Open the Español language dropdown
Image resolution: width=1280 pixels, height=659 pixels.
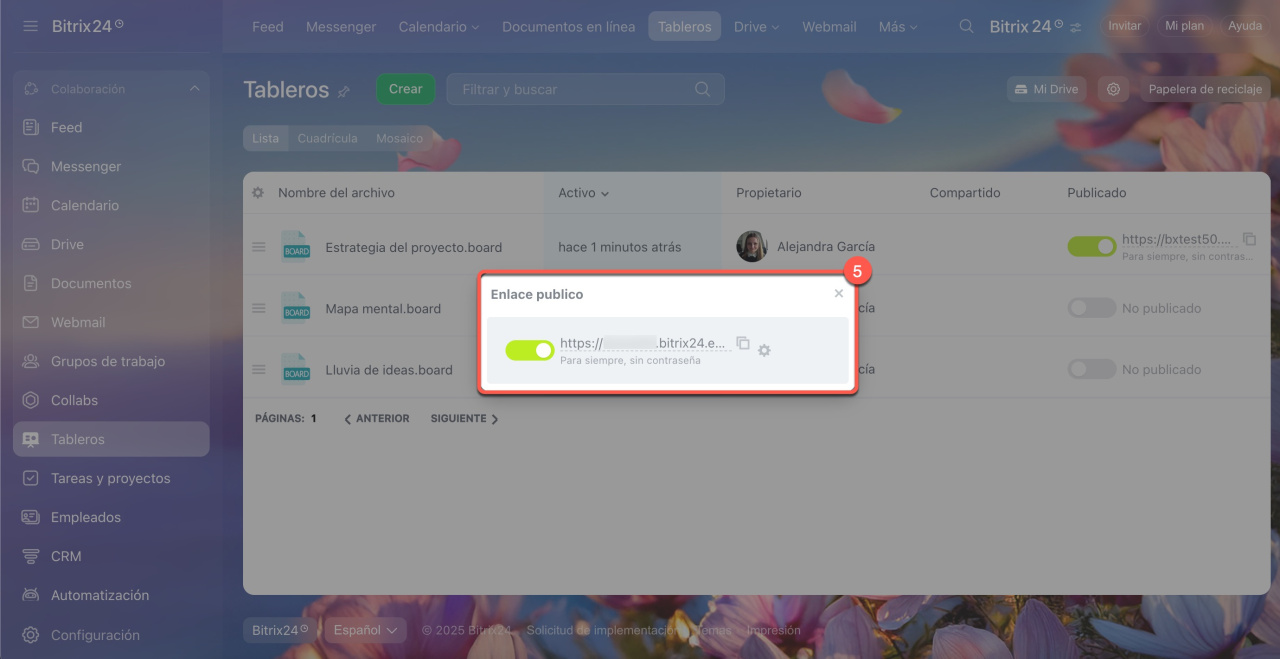coord(366,630)
